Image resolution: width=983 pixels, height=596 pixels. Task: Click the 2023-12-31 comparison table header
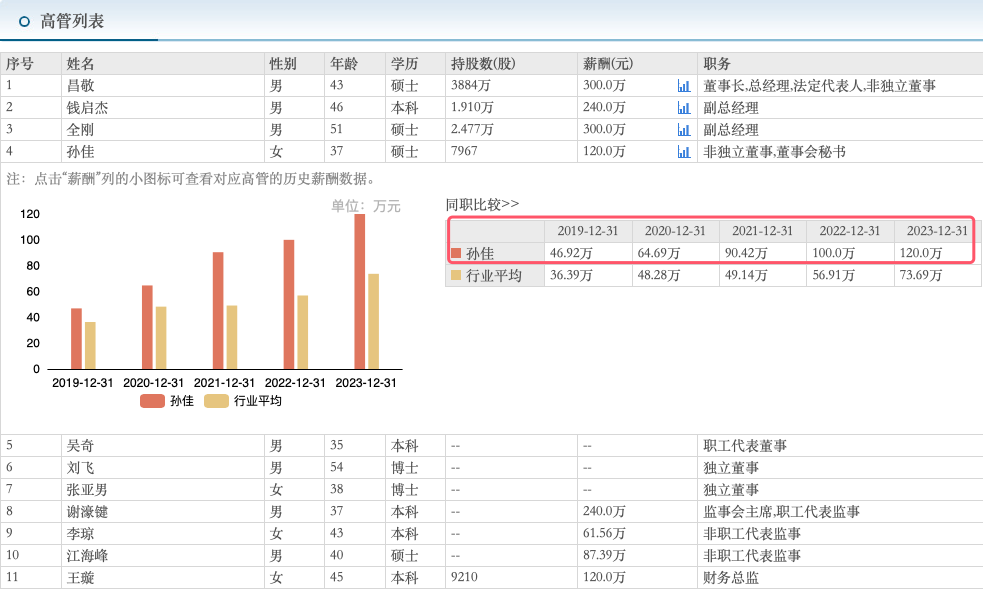937,231
